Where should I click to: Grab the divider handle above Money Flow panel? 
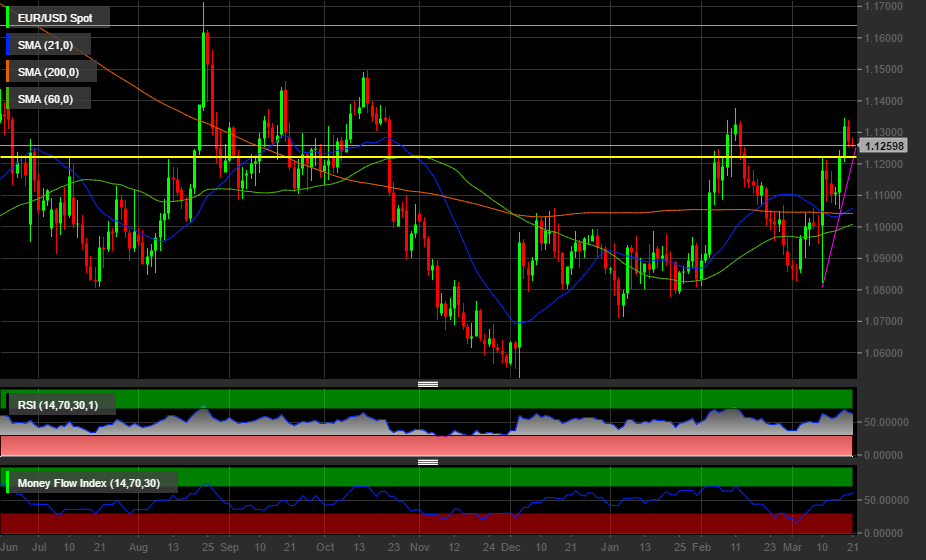[428, 462]
